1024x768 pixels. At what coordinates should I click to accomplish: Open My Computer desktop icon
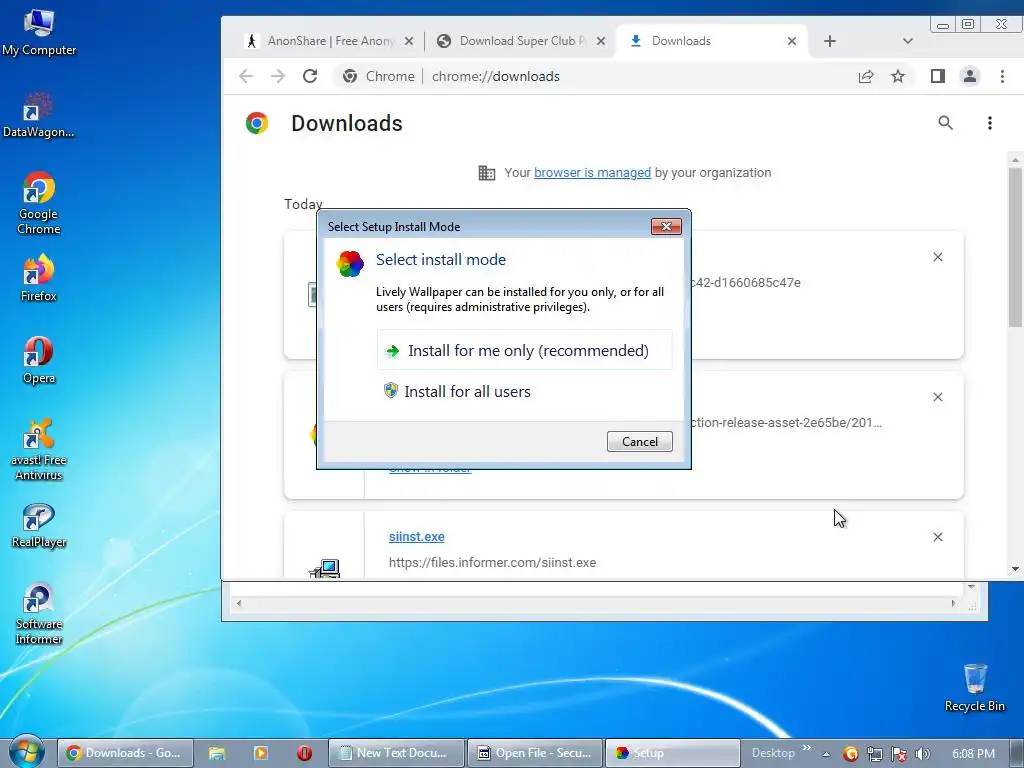pos(39,33)
